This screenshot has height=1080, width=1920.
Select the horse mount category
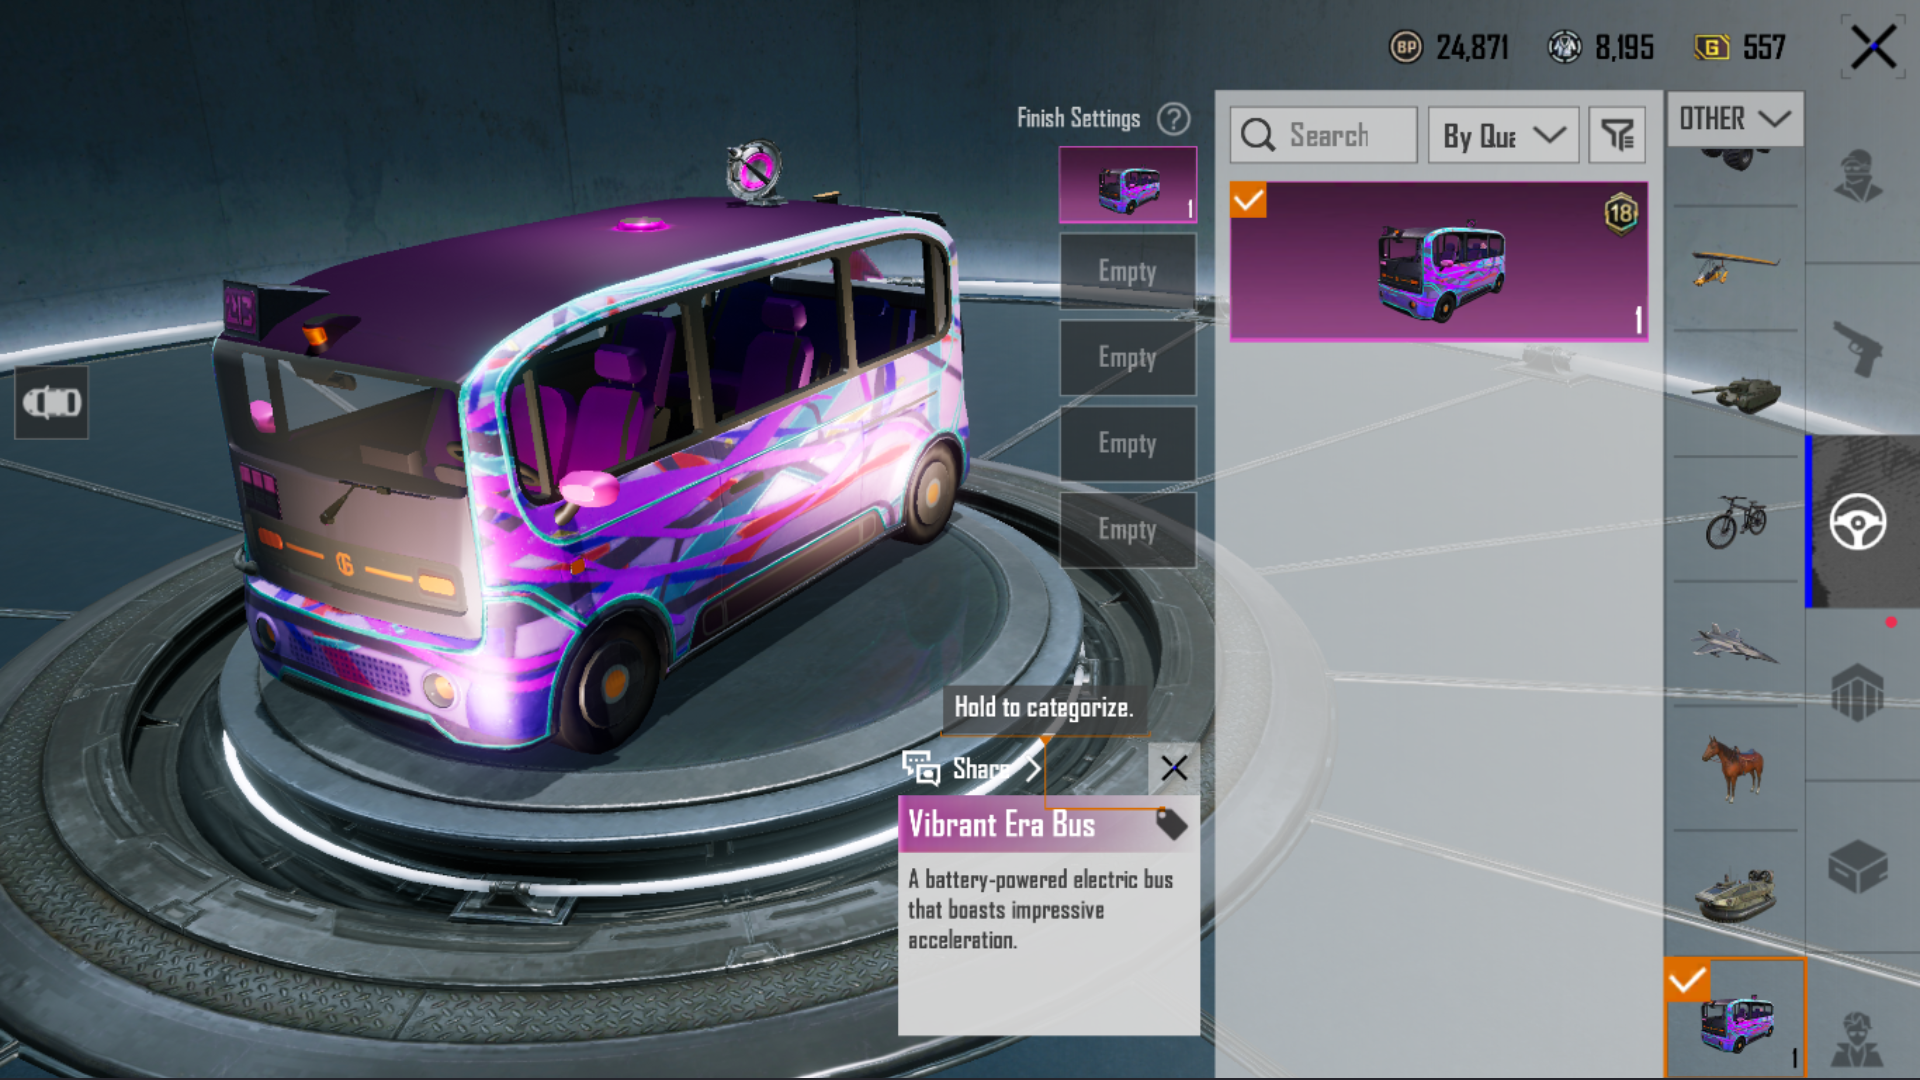(x=1735, y=768)
